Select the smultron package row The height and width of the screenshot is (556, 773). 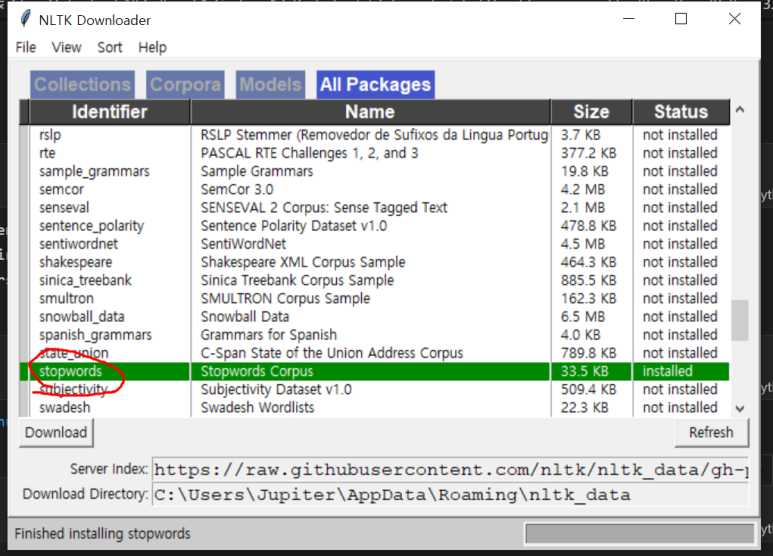(375, 299)
